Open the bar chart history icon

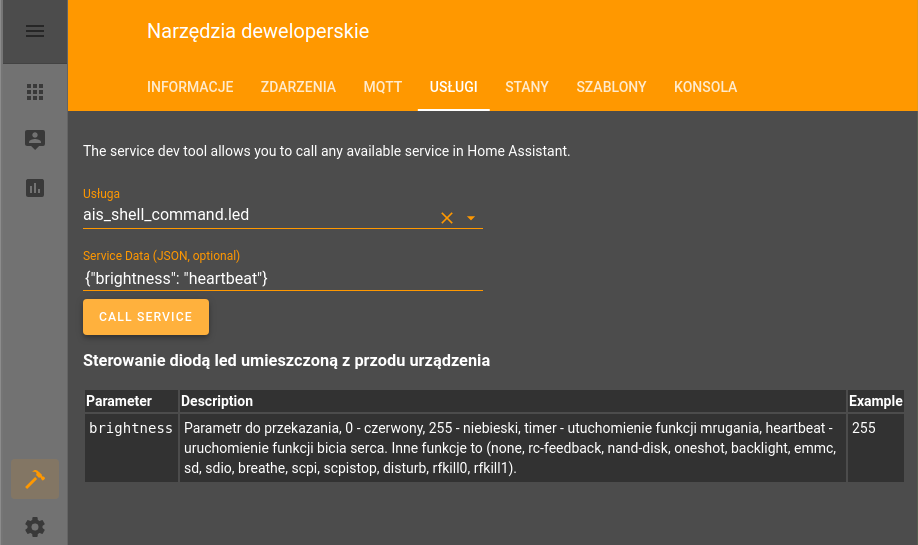(x=35, y=188)
